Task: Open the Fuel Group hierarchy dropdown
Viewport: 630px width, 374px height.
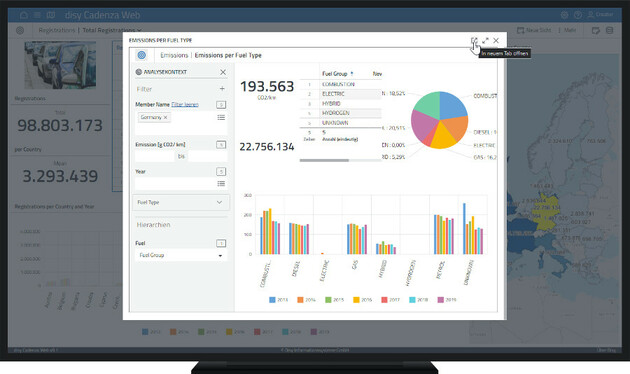Action: (181, 255)
